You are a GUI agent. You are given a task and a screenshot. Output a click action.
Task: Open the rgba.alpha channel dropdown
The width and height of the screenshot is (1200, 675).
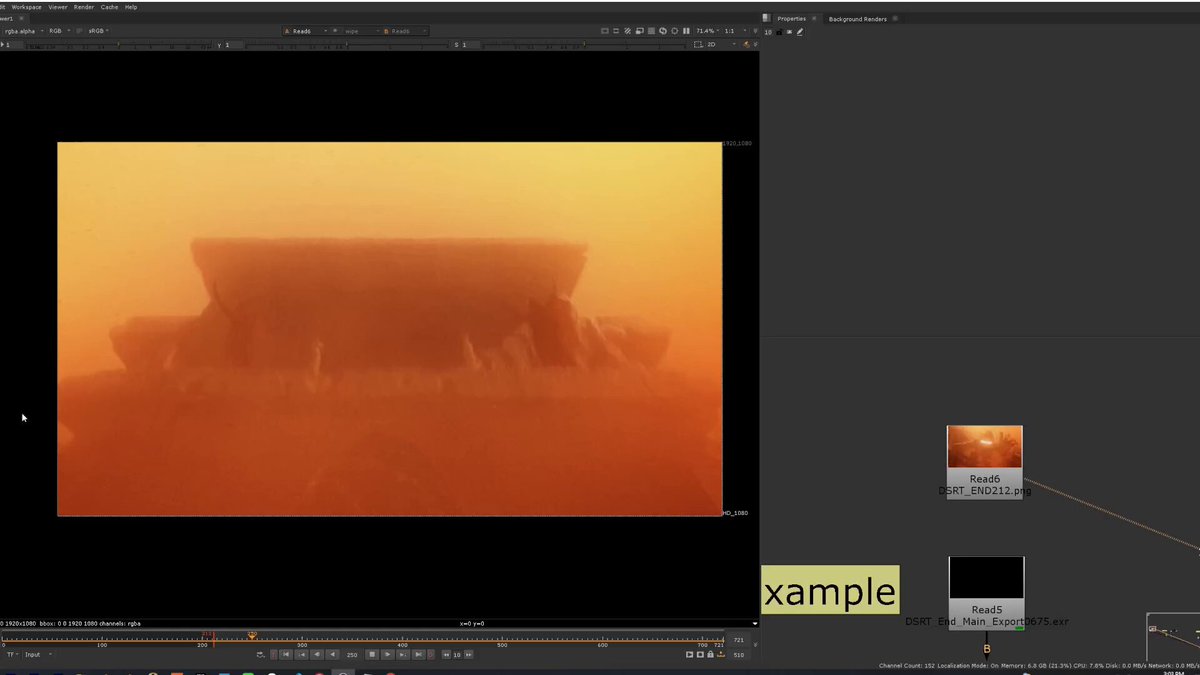coord(22,31)
